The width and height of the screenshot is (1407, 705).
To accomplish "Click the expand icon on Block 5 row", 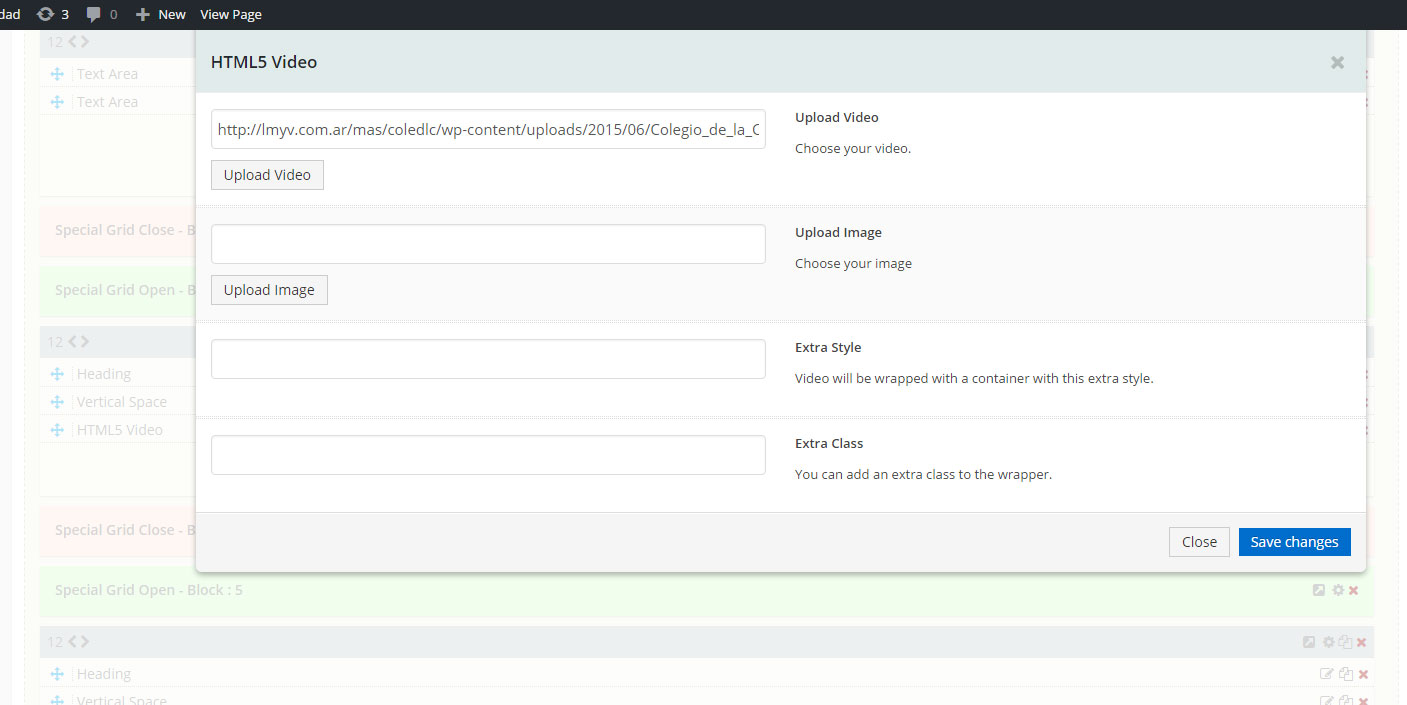I will tap(1319, 590).
